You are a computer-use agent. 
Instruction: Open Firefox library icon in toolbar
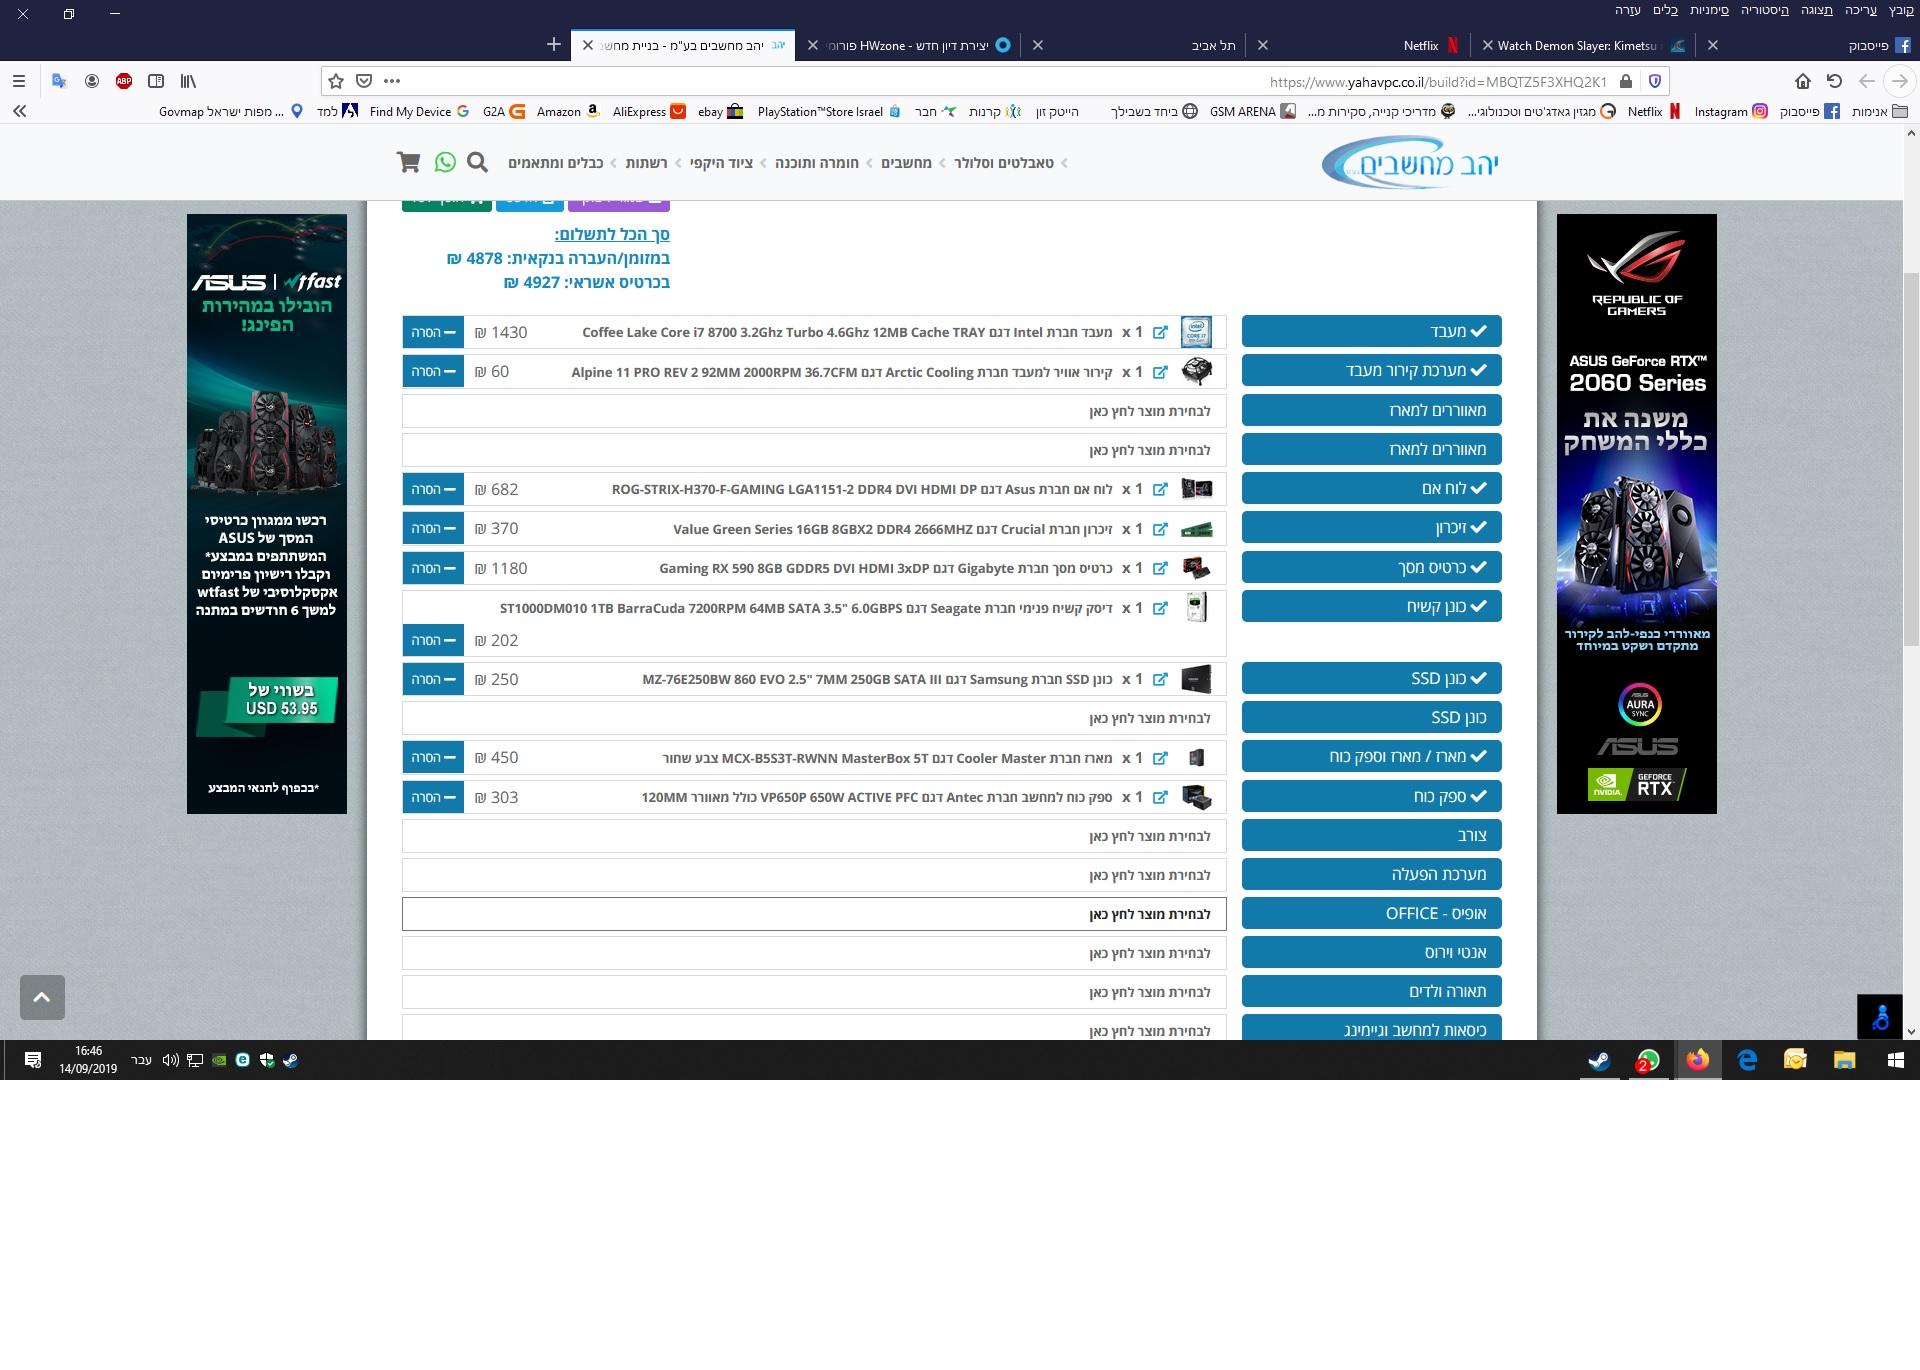[188, 81]
